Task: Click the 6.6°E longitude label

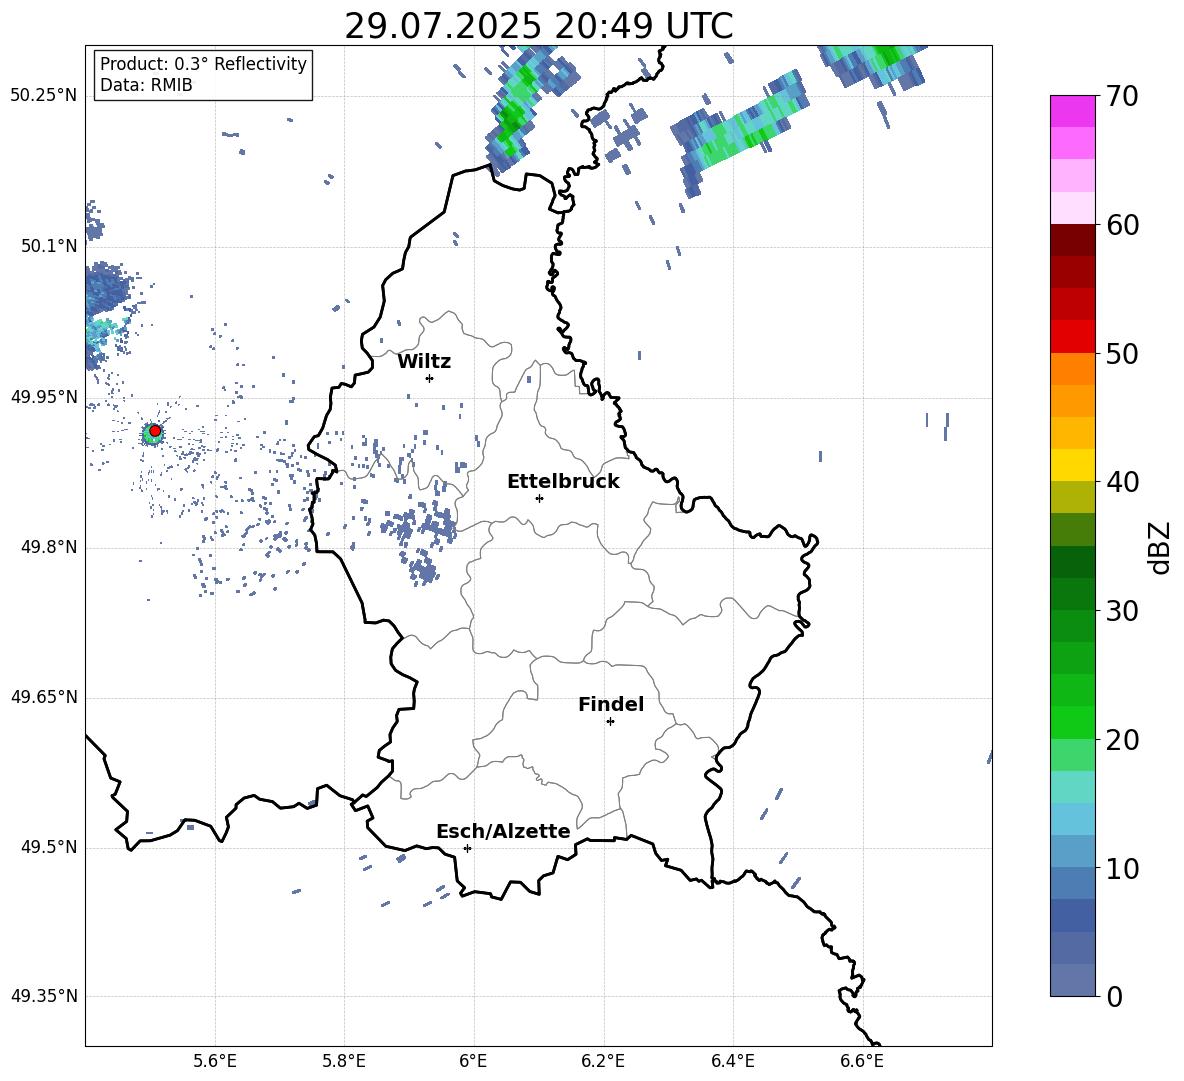Action: click(x=862, y=1062)
